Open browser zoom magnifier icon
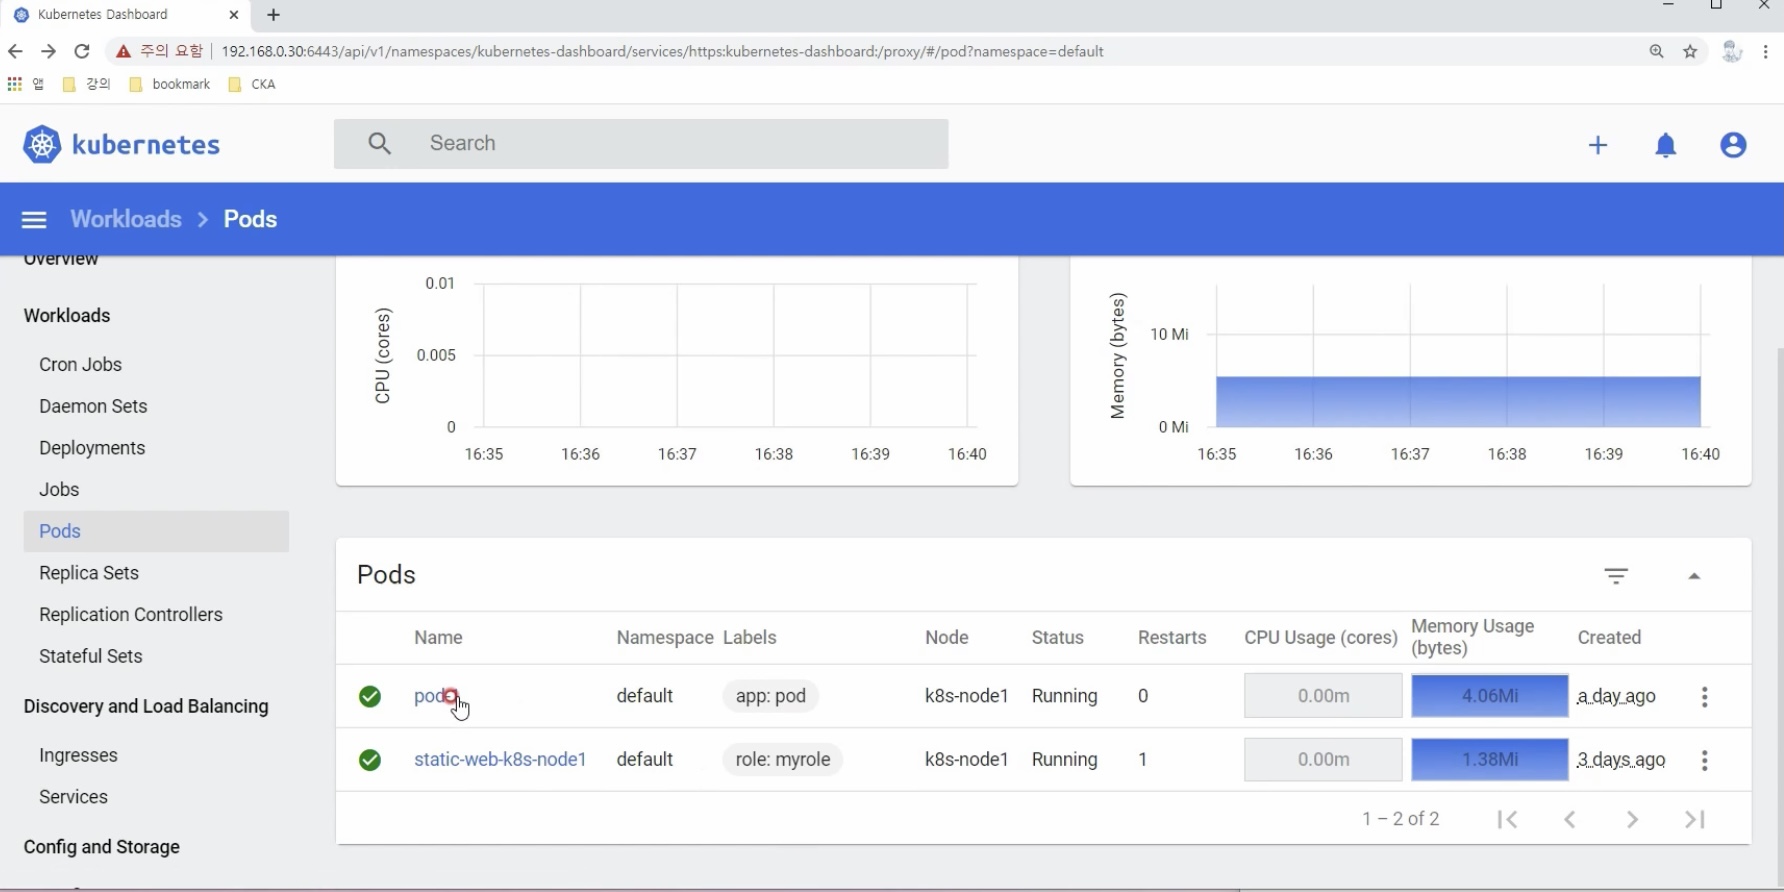Image resolution: width=1784 pixels, height=892 pixels. click(1657, 52)
